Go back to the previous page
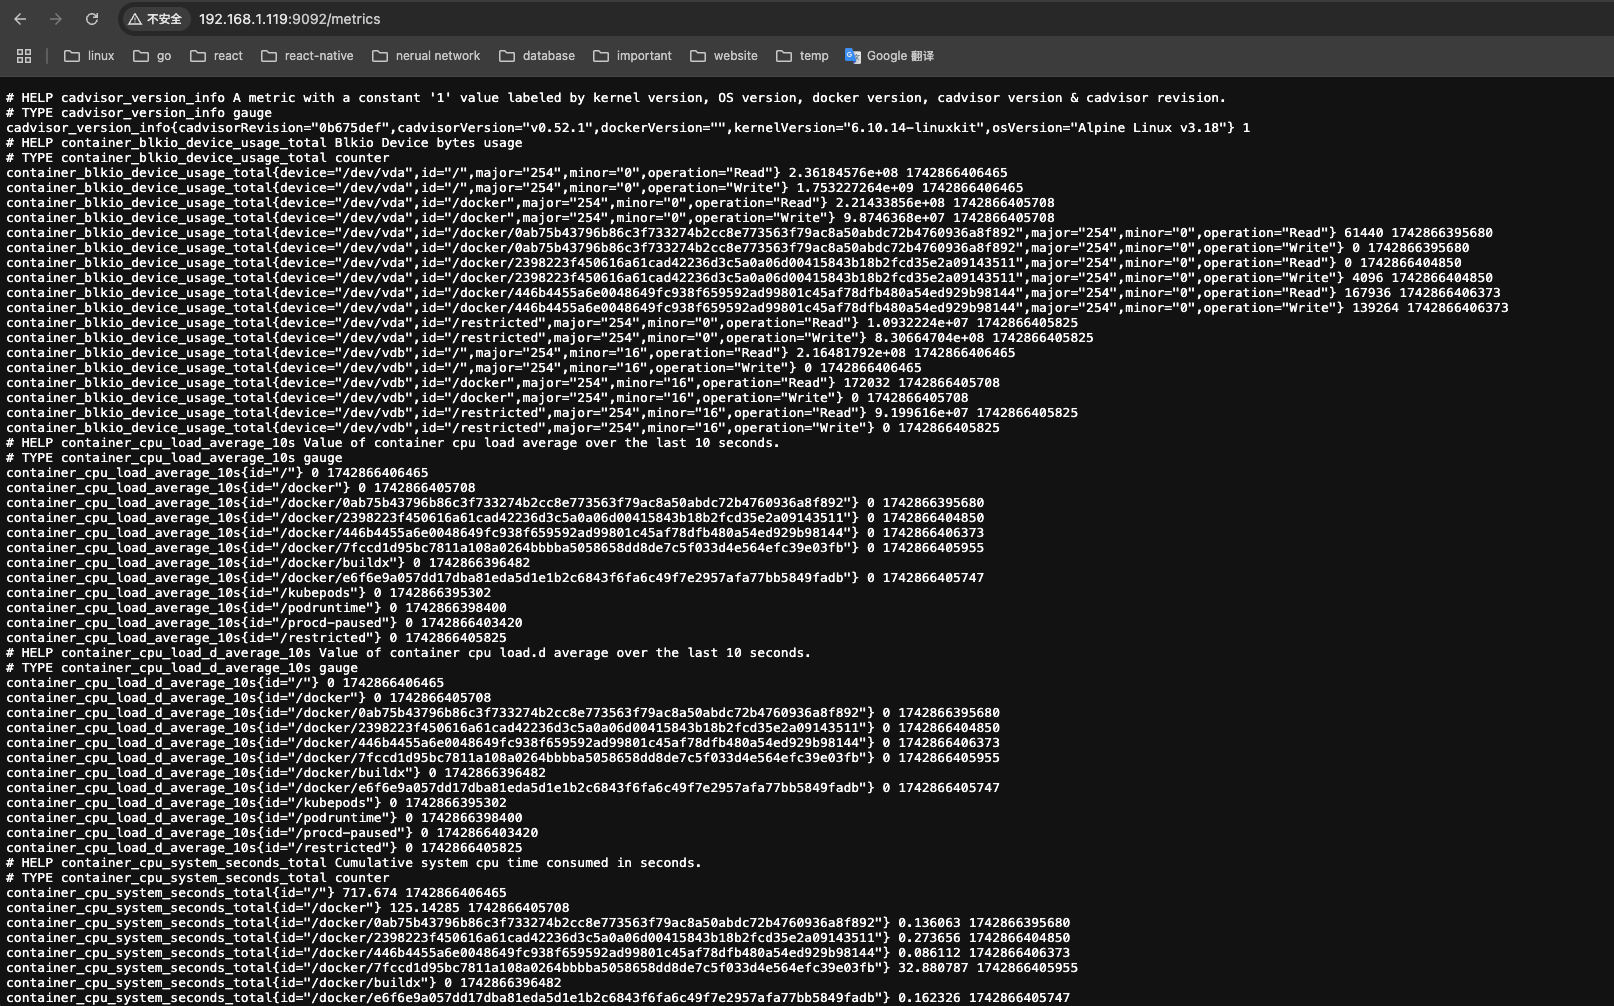1614x1006 pixels. coord(20,19)
